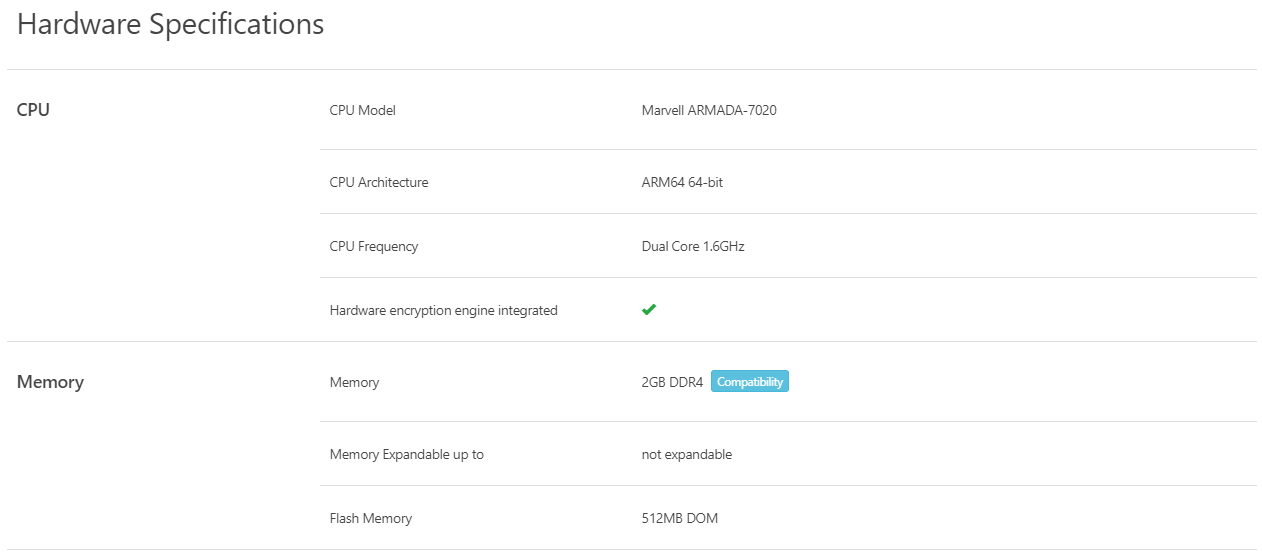Click the CPU Architecture label
This screenshot has width=1262, height=553.
point(378,182)
